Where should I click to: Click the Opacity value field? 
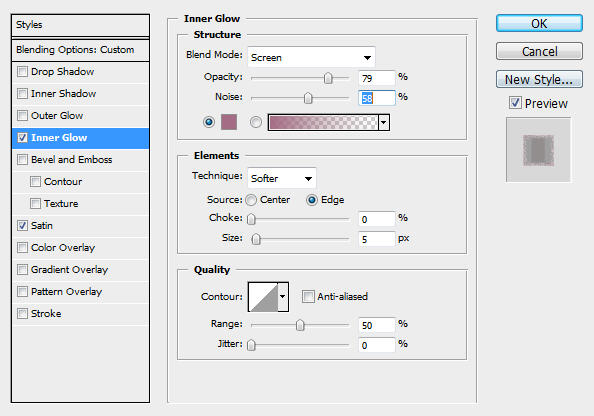coord(377,78)
